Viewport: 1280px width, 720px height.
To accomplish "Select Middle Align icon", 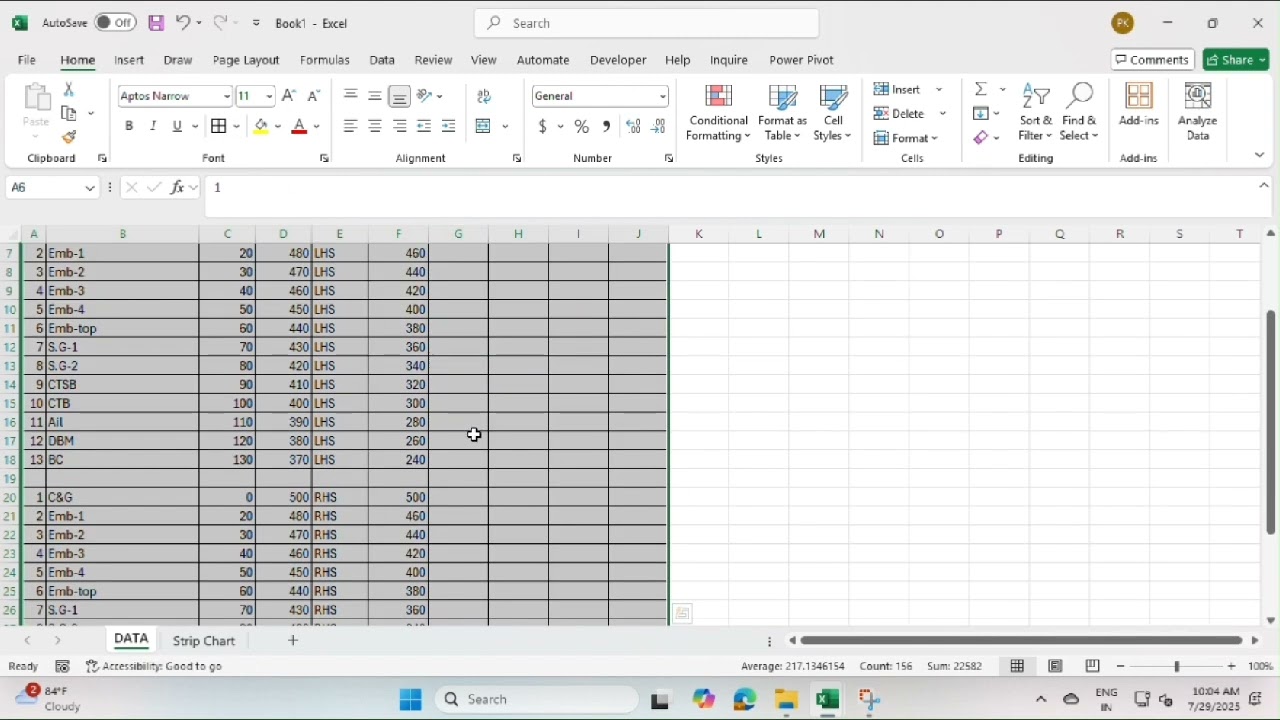I will click(375, 96).
